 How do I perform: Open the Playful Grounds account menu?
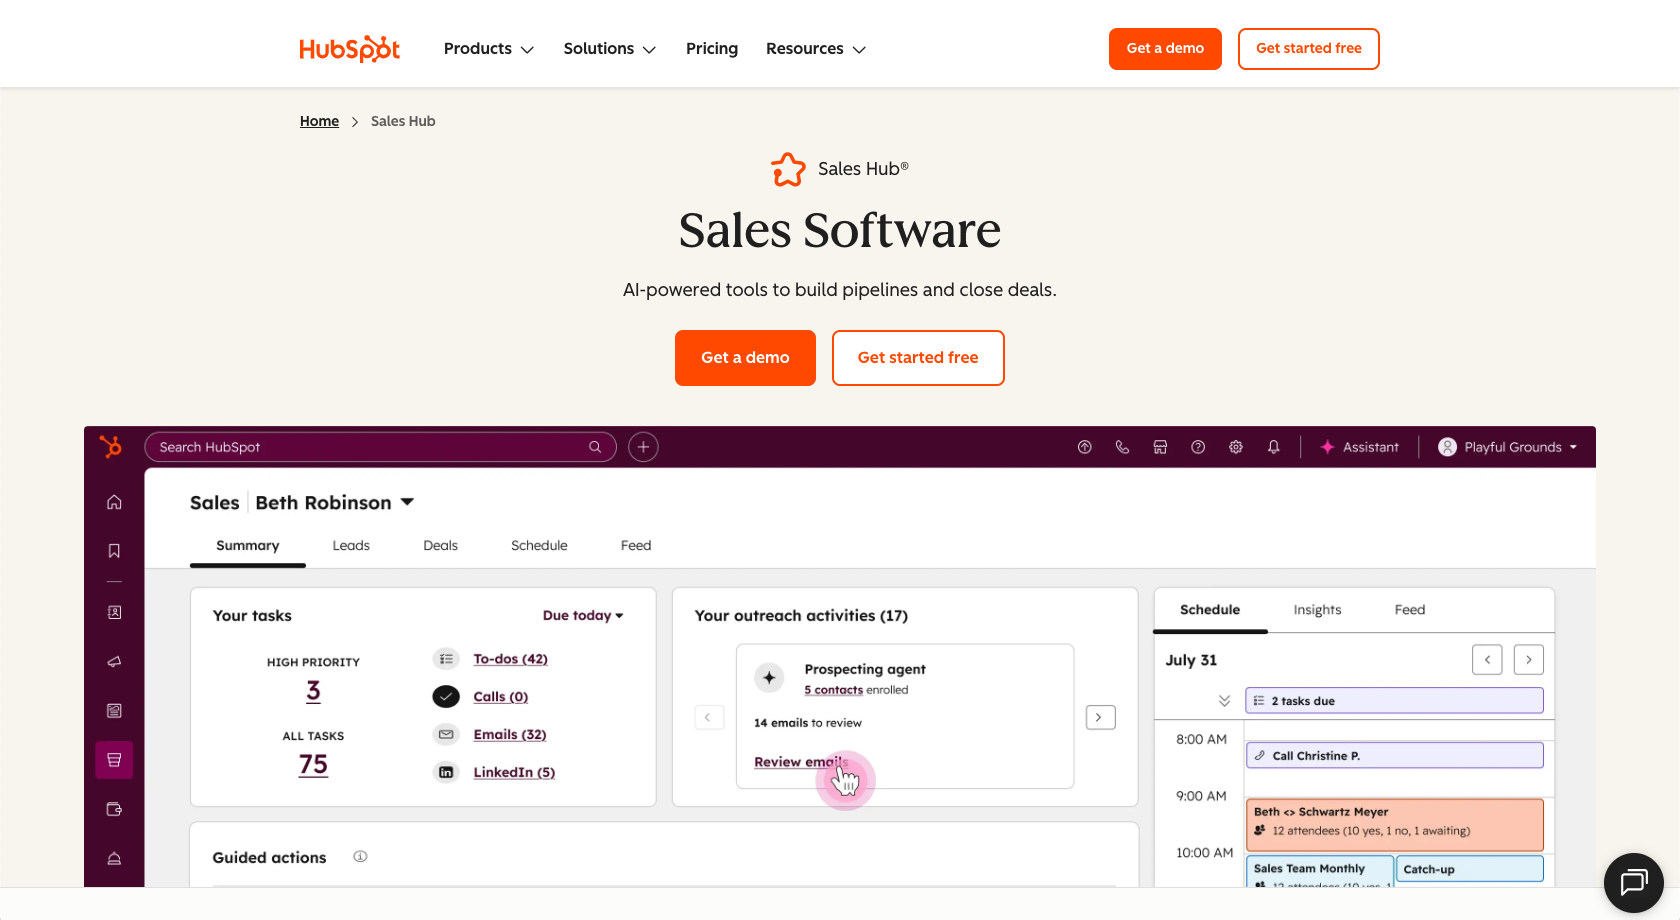point(1508,447)
